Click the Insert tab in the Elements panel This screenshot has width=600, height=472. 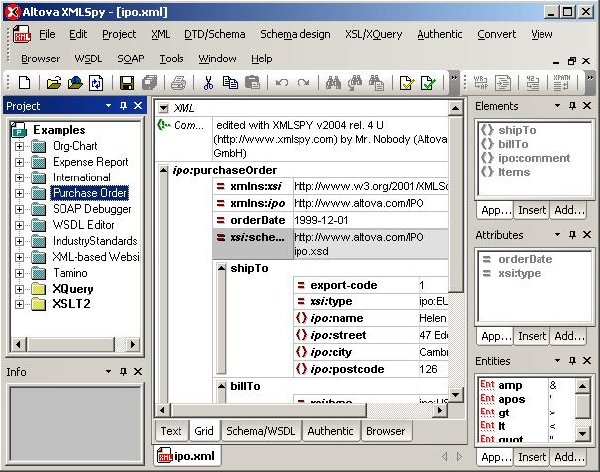(x=532, y=210)
